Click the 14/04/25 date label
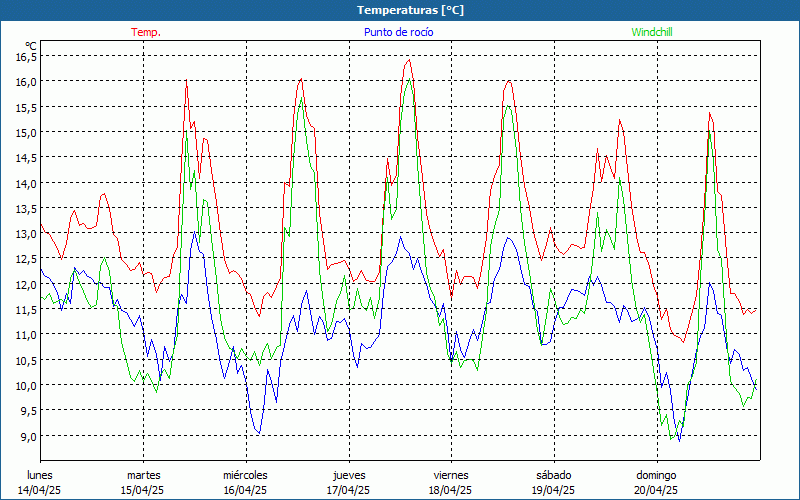The image size is (800, 500). [39, 490]
